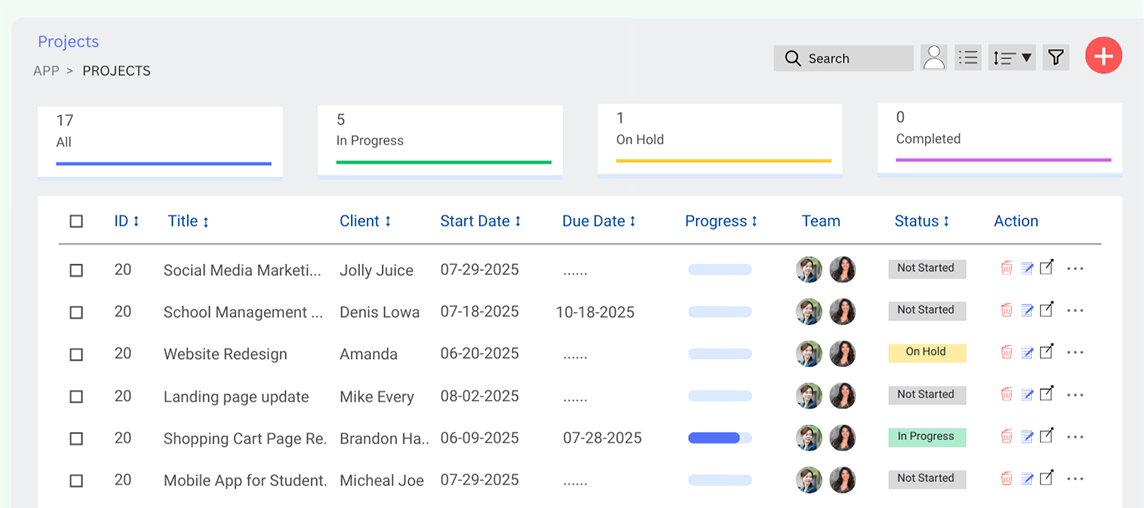Image resolution: width=1144 pixels, height=508 pixels.
Task: Delete the Social Media Marketing project
Action: [x=1006, y=268]
